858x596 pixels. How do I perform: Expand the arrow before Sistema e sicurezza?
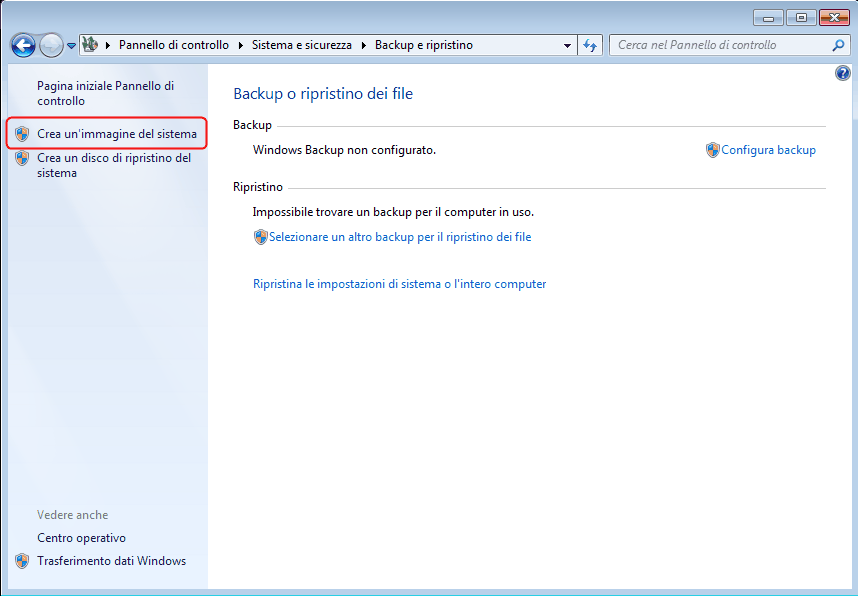tap(241, 45)
